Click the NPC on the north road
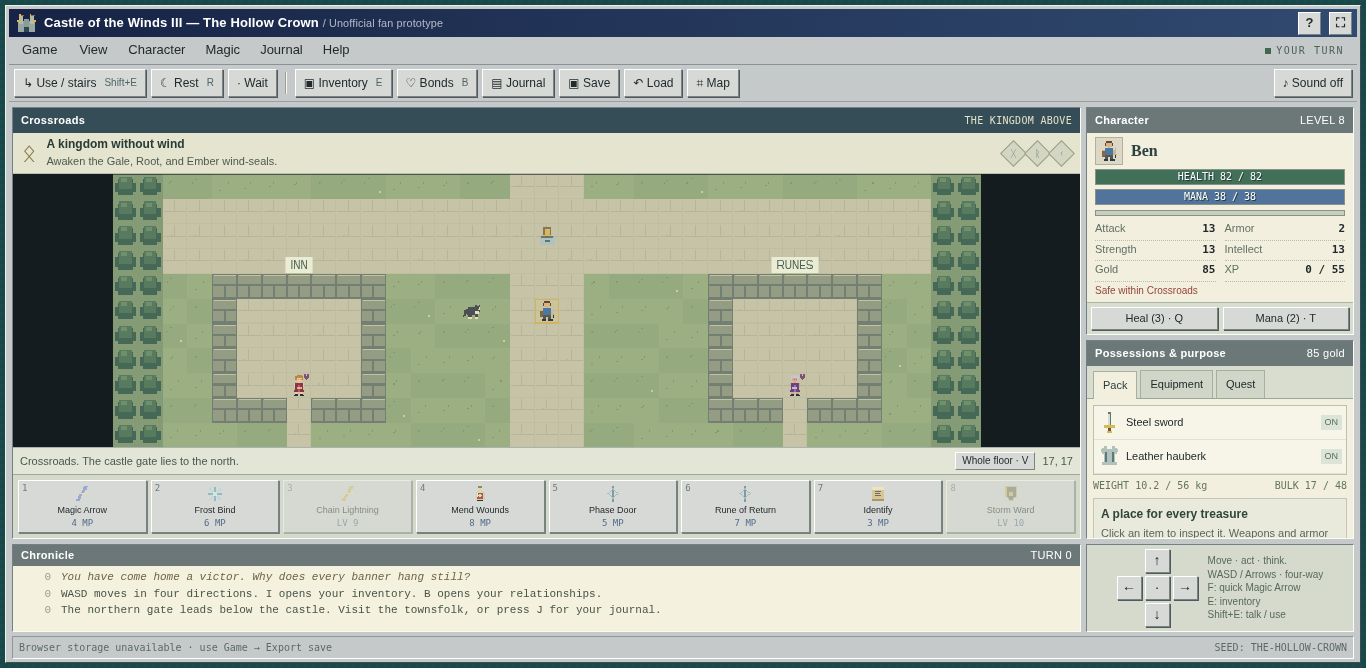 [547, 235]
